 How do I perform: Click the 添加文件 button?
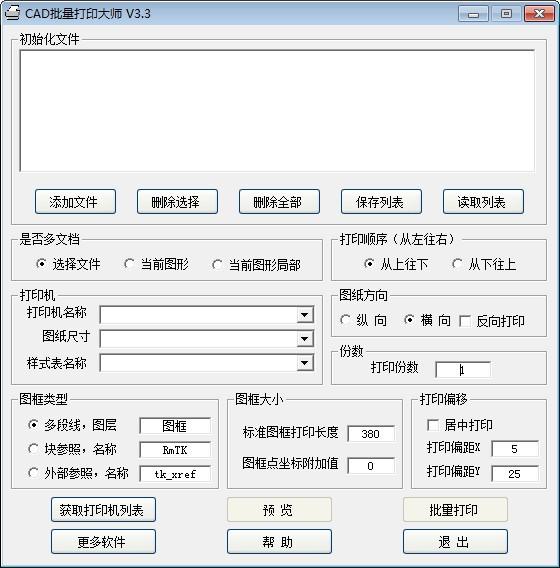coord(75,201)
